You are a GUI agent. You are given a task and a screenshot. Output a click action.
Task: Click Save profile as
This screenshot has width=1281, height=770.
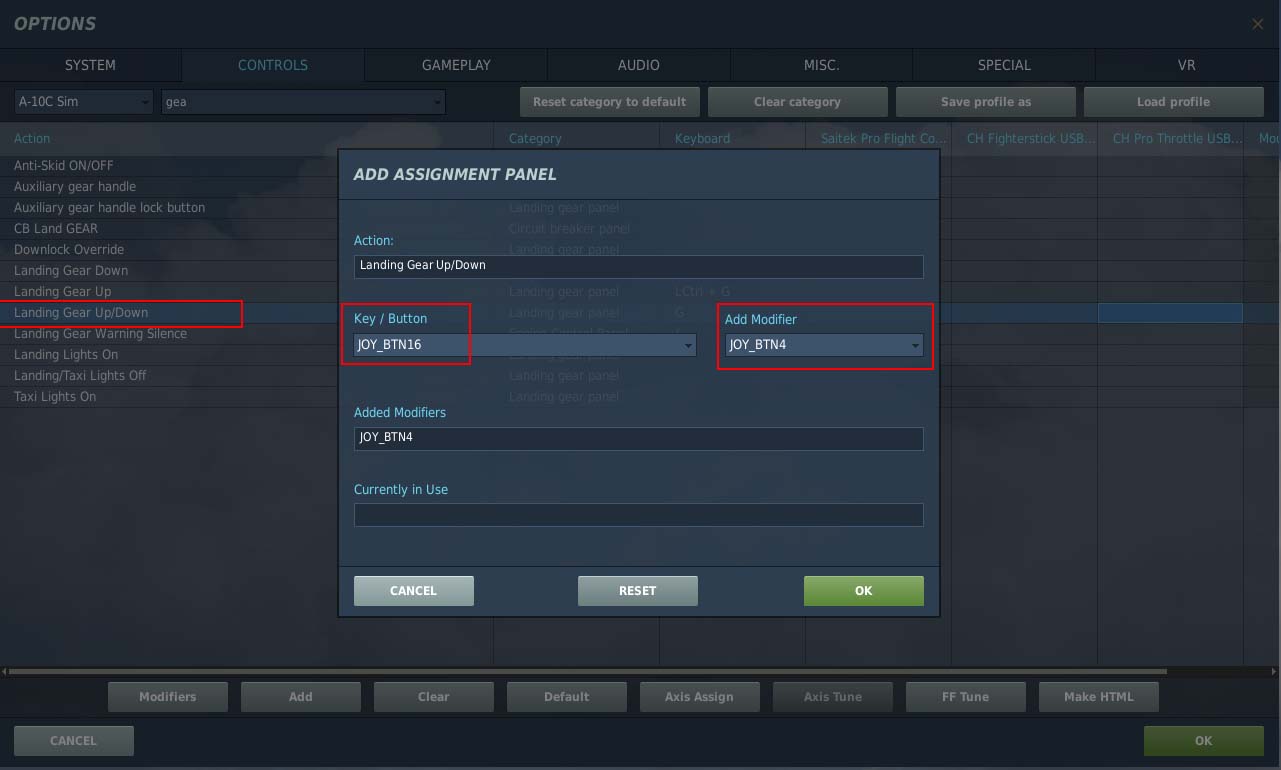pos(985,102)
